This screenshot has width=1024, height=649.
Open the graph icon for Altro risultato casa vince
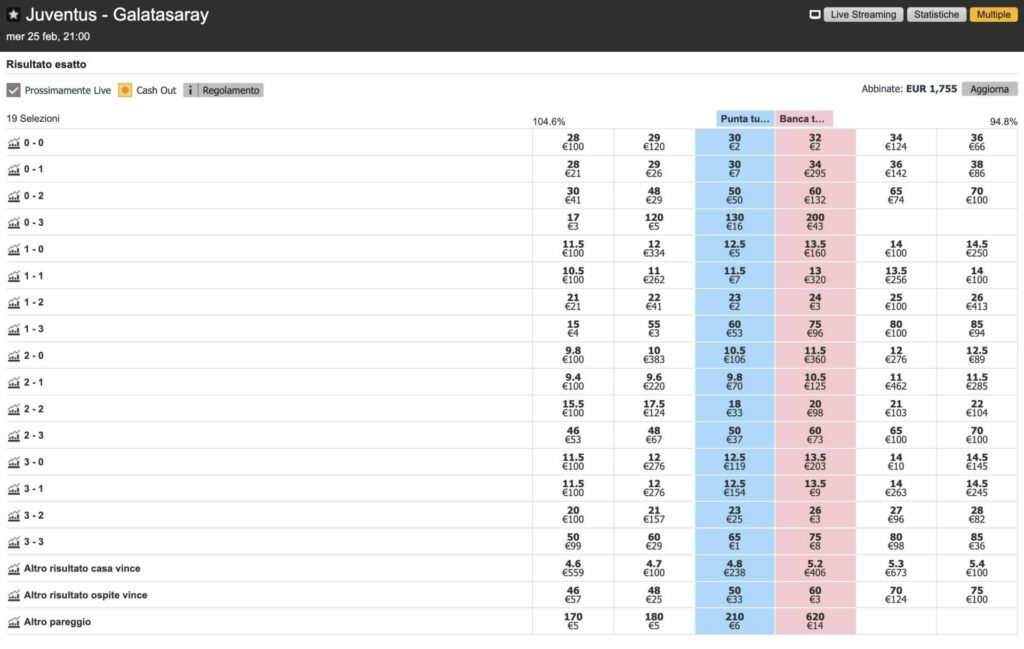pyautogui.click(x=14, y=568)
